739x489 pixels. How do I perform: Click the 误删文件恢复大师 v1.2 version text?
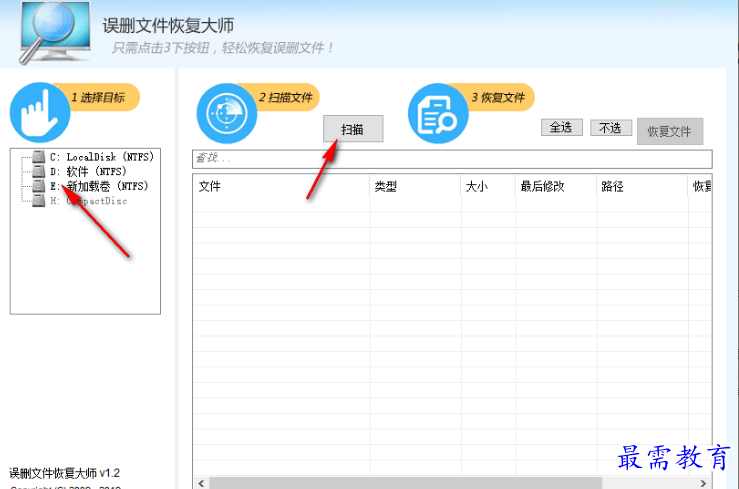click(x=65, y=473)
